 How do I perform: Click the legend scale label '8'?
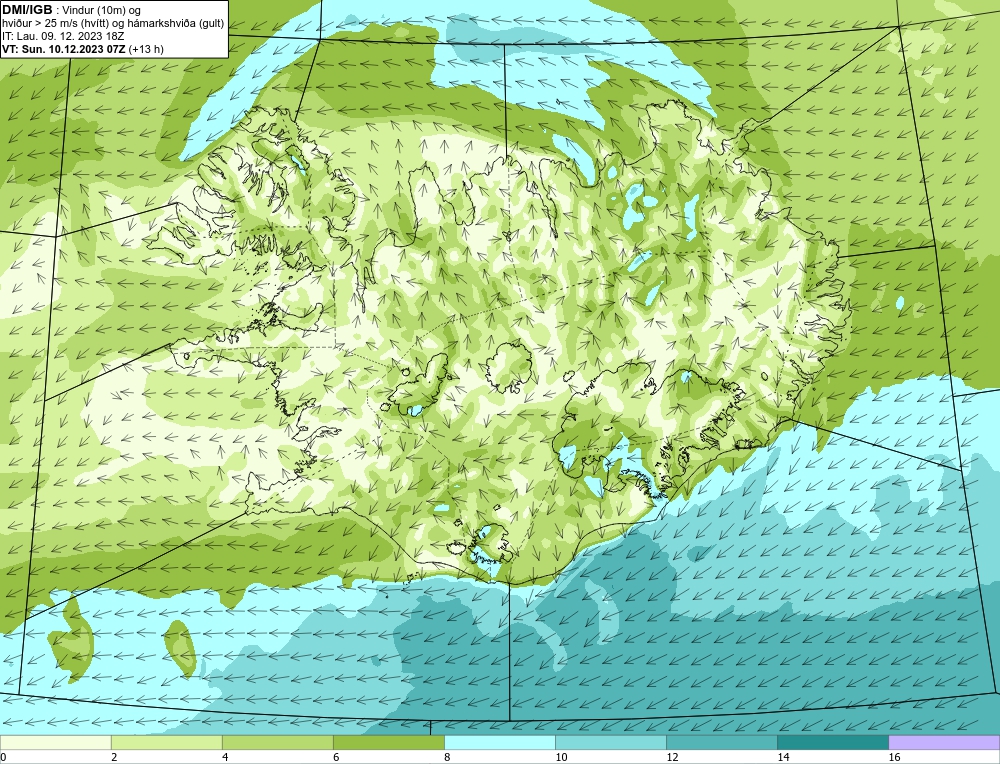click(x=447, y=757)
